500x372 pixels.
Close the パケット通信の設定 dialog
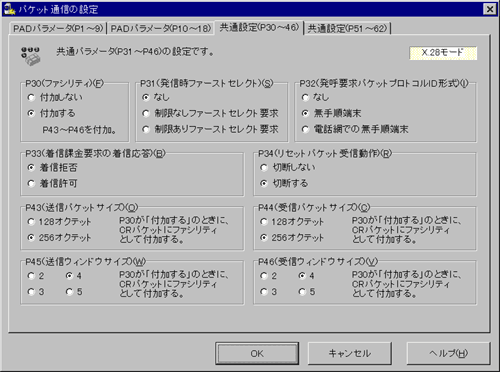(x=490, y=9)
